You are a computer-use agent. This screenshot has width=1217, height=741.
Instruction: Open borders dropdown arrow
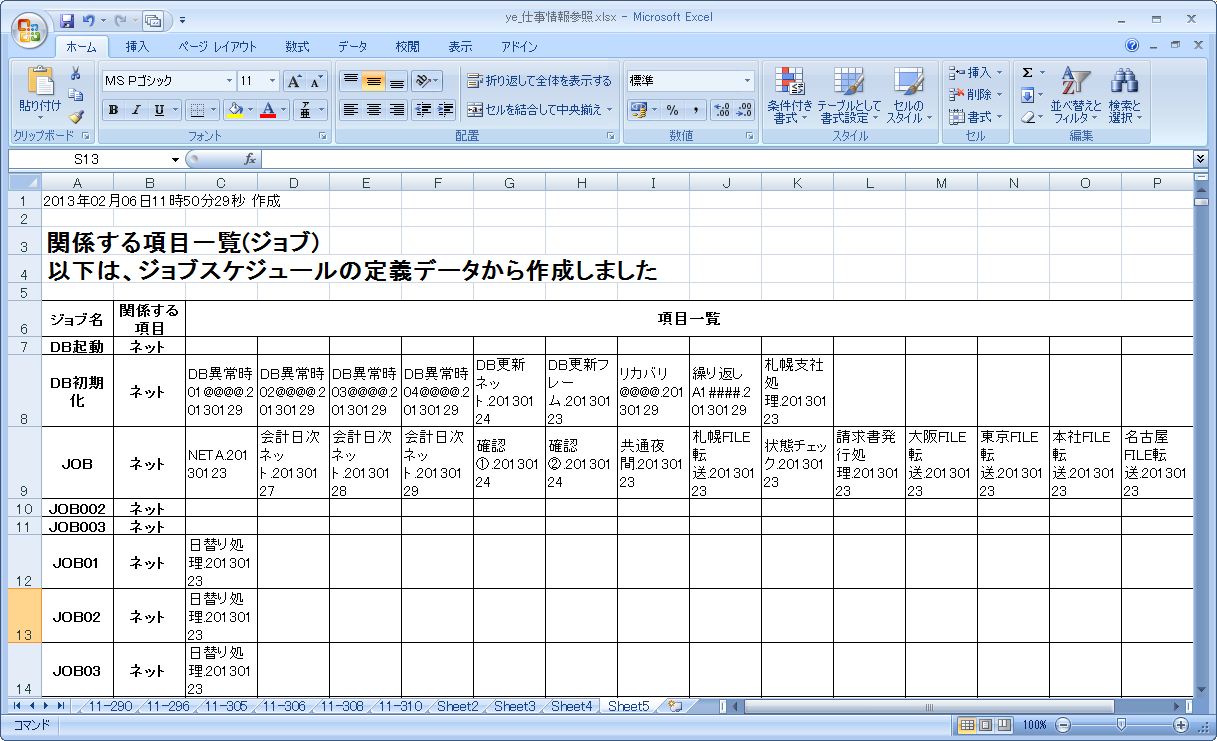tap(213, 110)
